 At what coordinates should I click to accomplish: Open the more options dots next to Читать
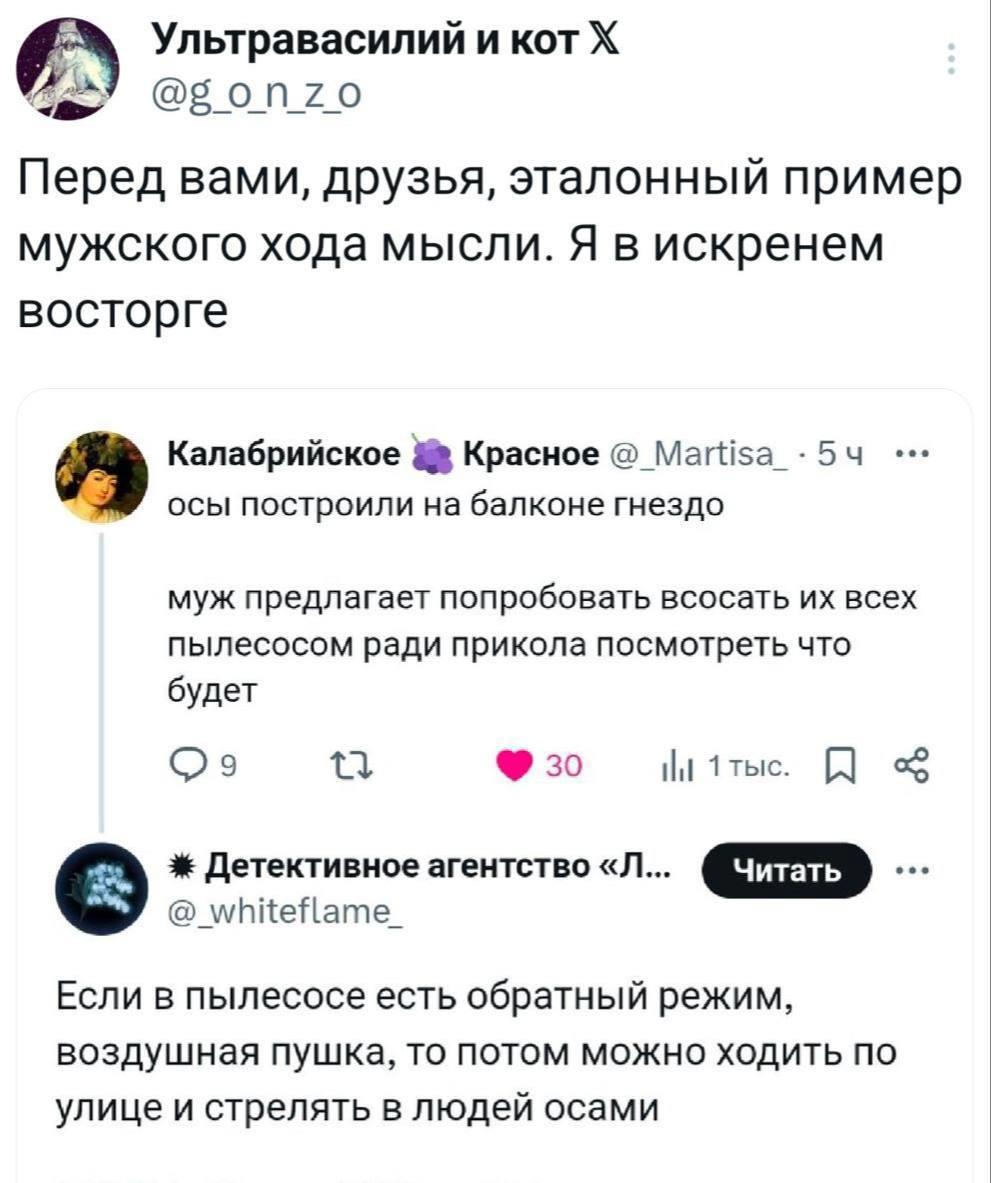pos(910,869)
